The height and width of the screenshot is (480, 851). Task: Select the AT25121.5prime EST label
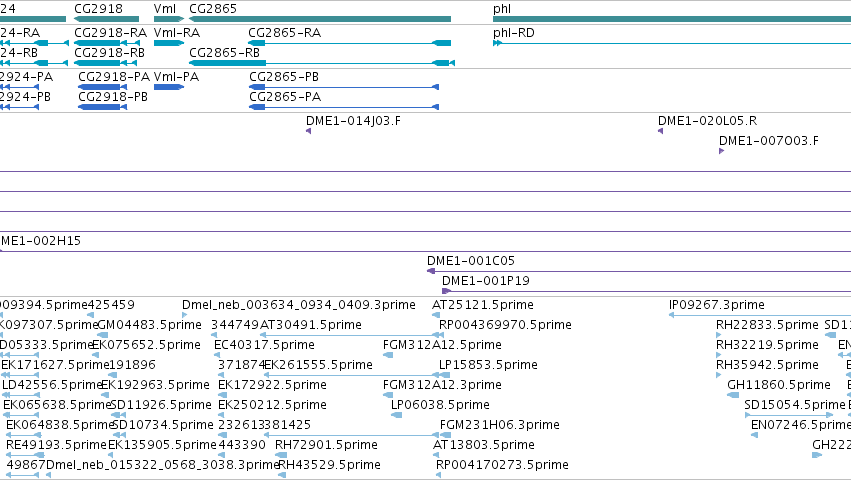click(482, 305)
